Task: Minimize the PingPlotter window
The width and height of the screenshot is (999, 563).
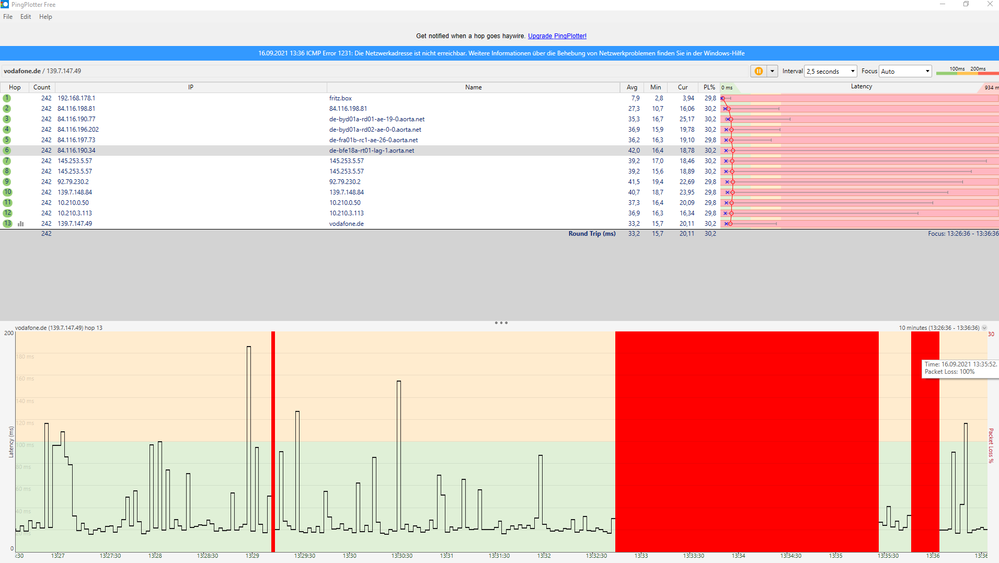Action: coord(942,4)
